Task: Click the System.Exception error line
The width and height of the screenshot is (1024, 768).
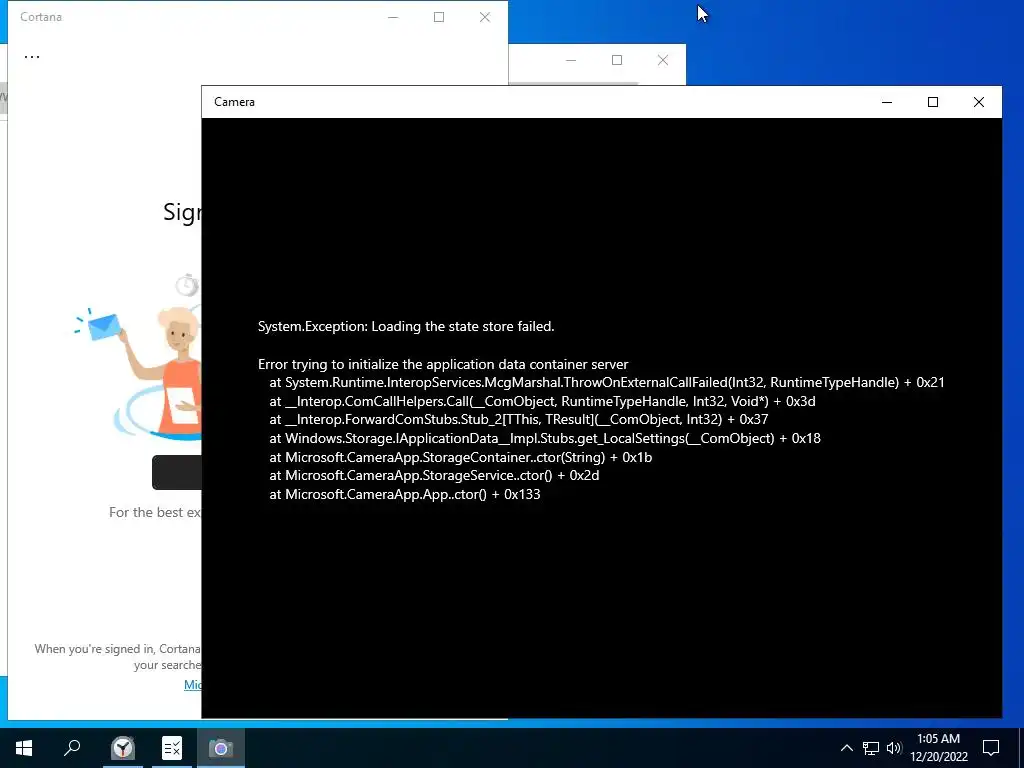Action: click(406, 327)
